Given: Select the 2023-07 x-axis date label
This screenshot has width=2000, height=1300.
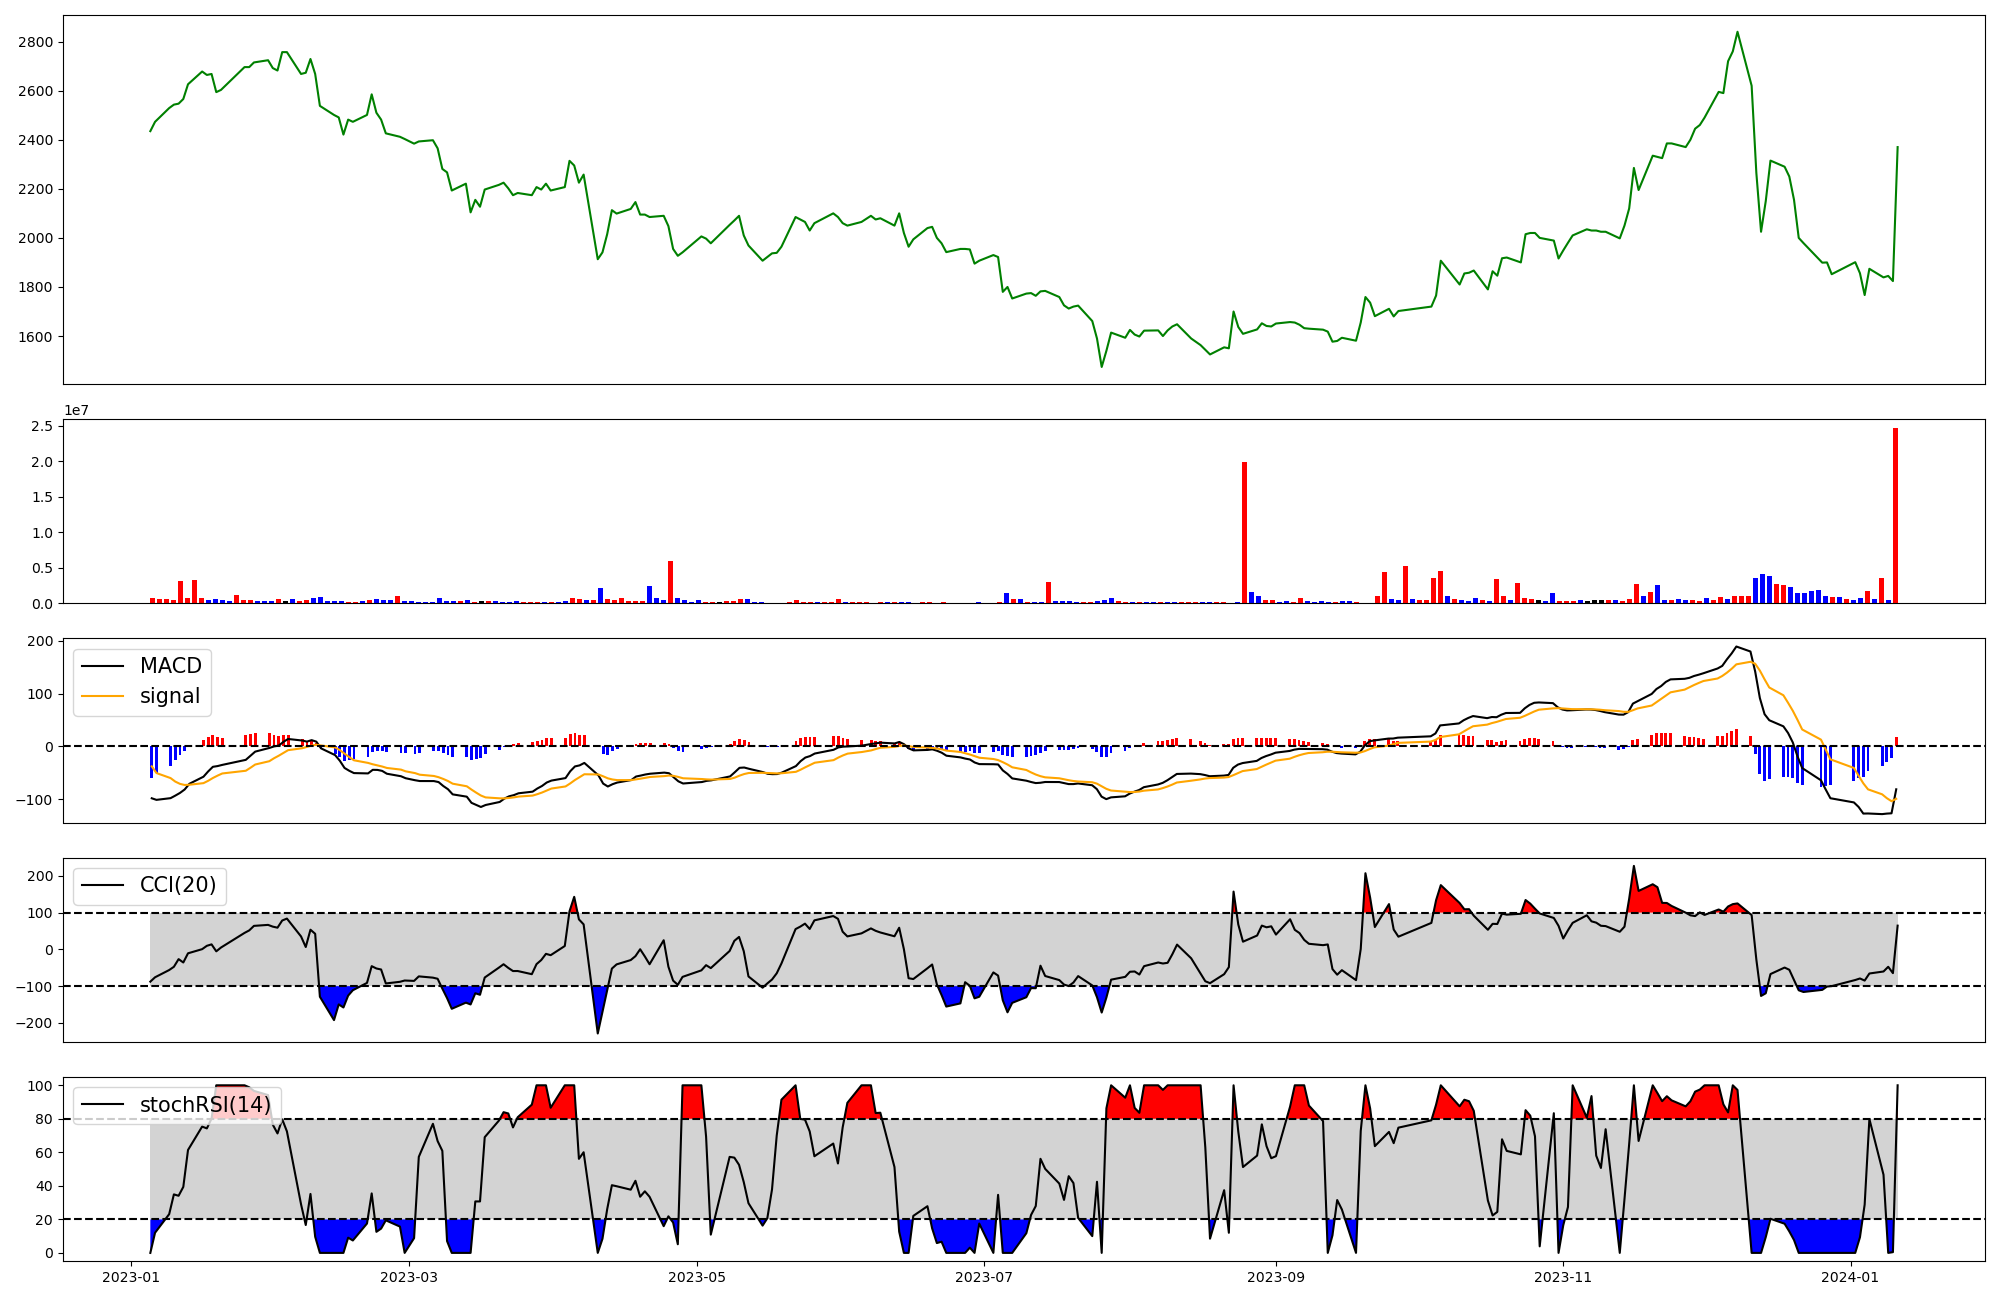Looking at the screenshot, I should pyautogui.click(x=984, y=1277).
